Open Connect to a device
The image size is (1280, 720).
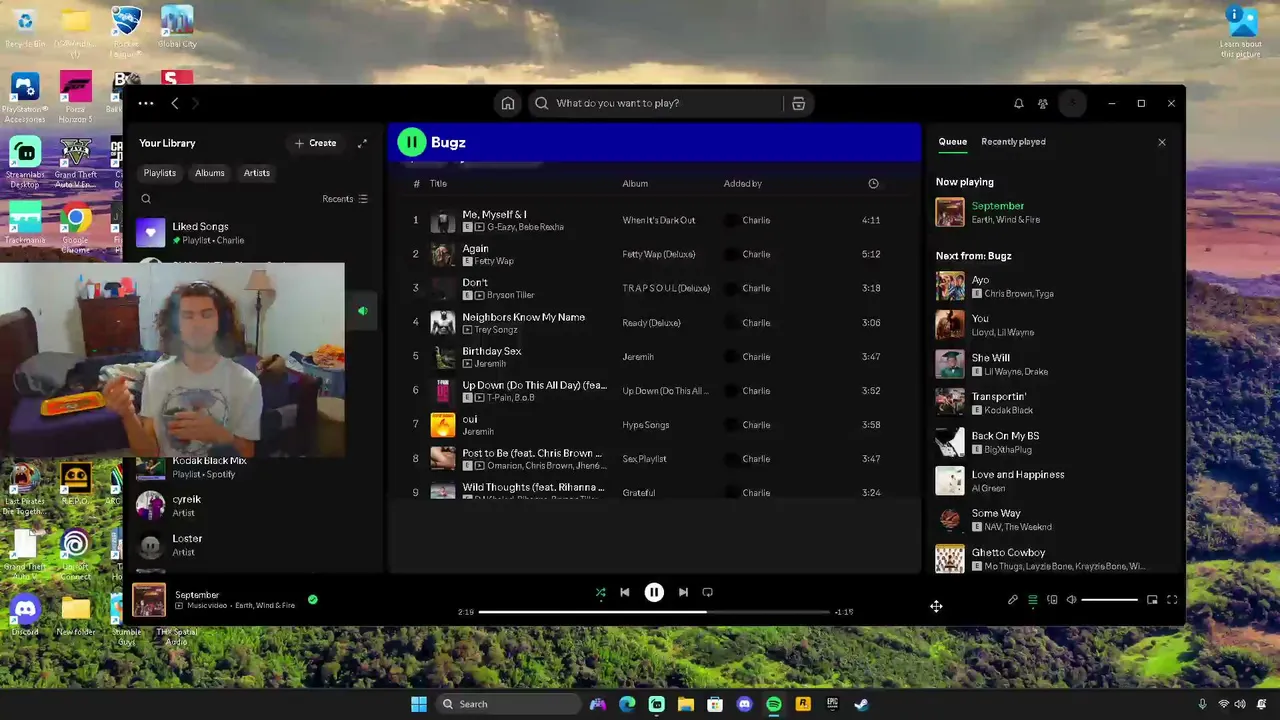(x=1052, y=600)
